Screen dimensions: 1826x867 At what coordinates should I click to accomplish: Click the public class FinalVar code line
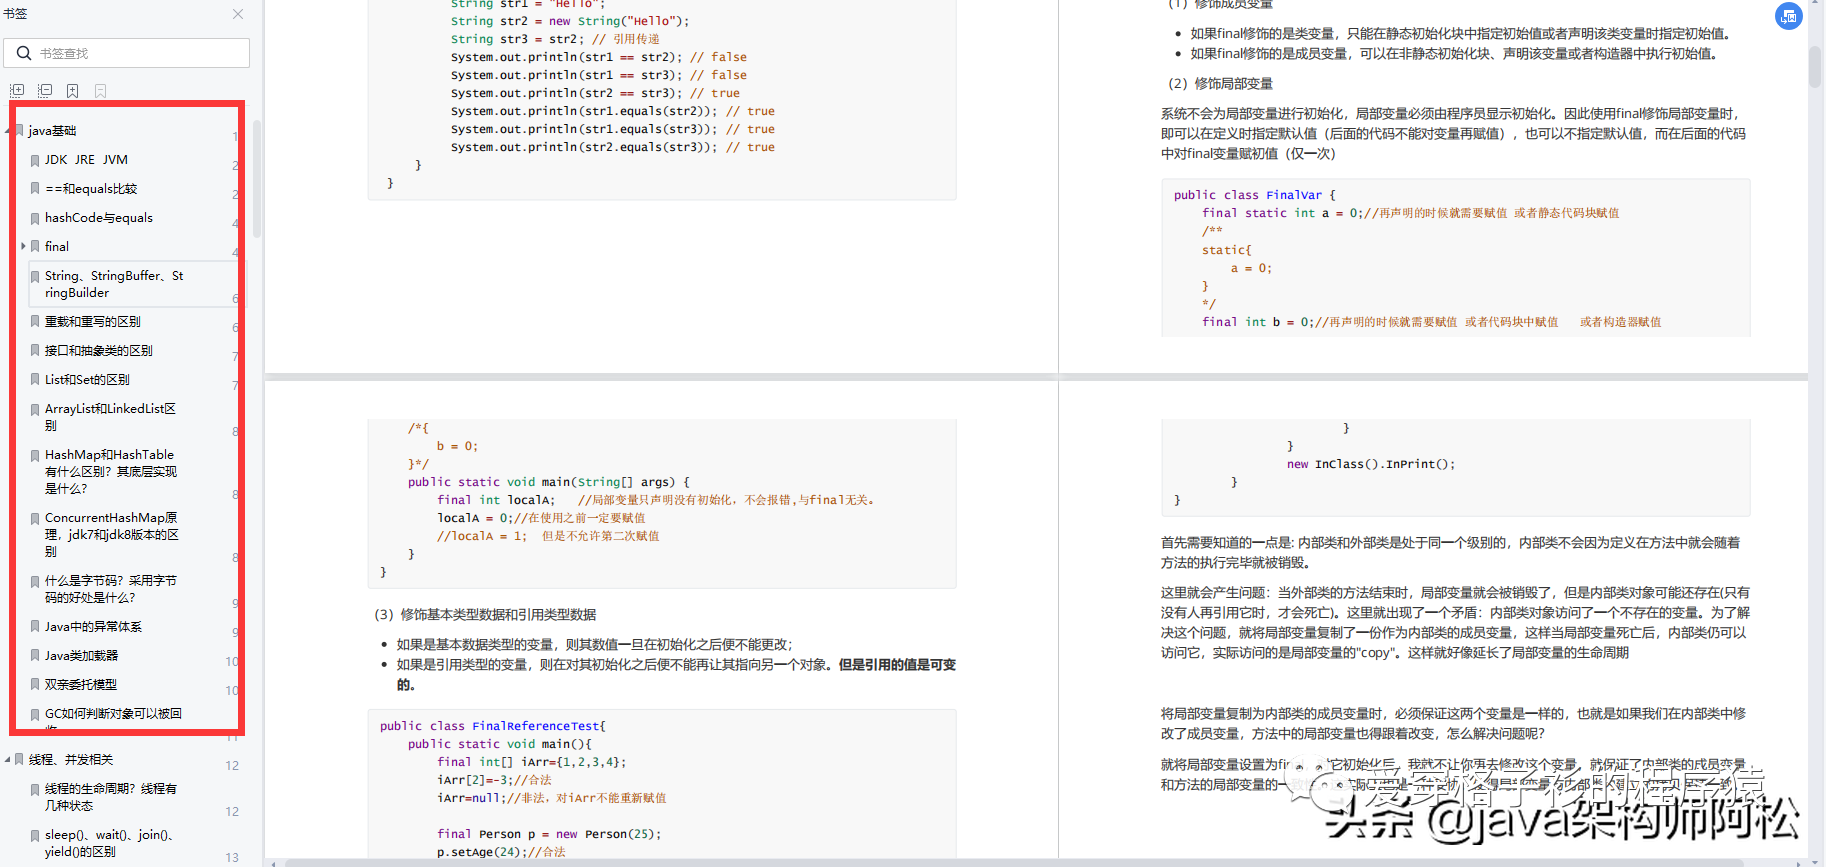[x=1254, y=195]
